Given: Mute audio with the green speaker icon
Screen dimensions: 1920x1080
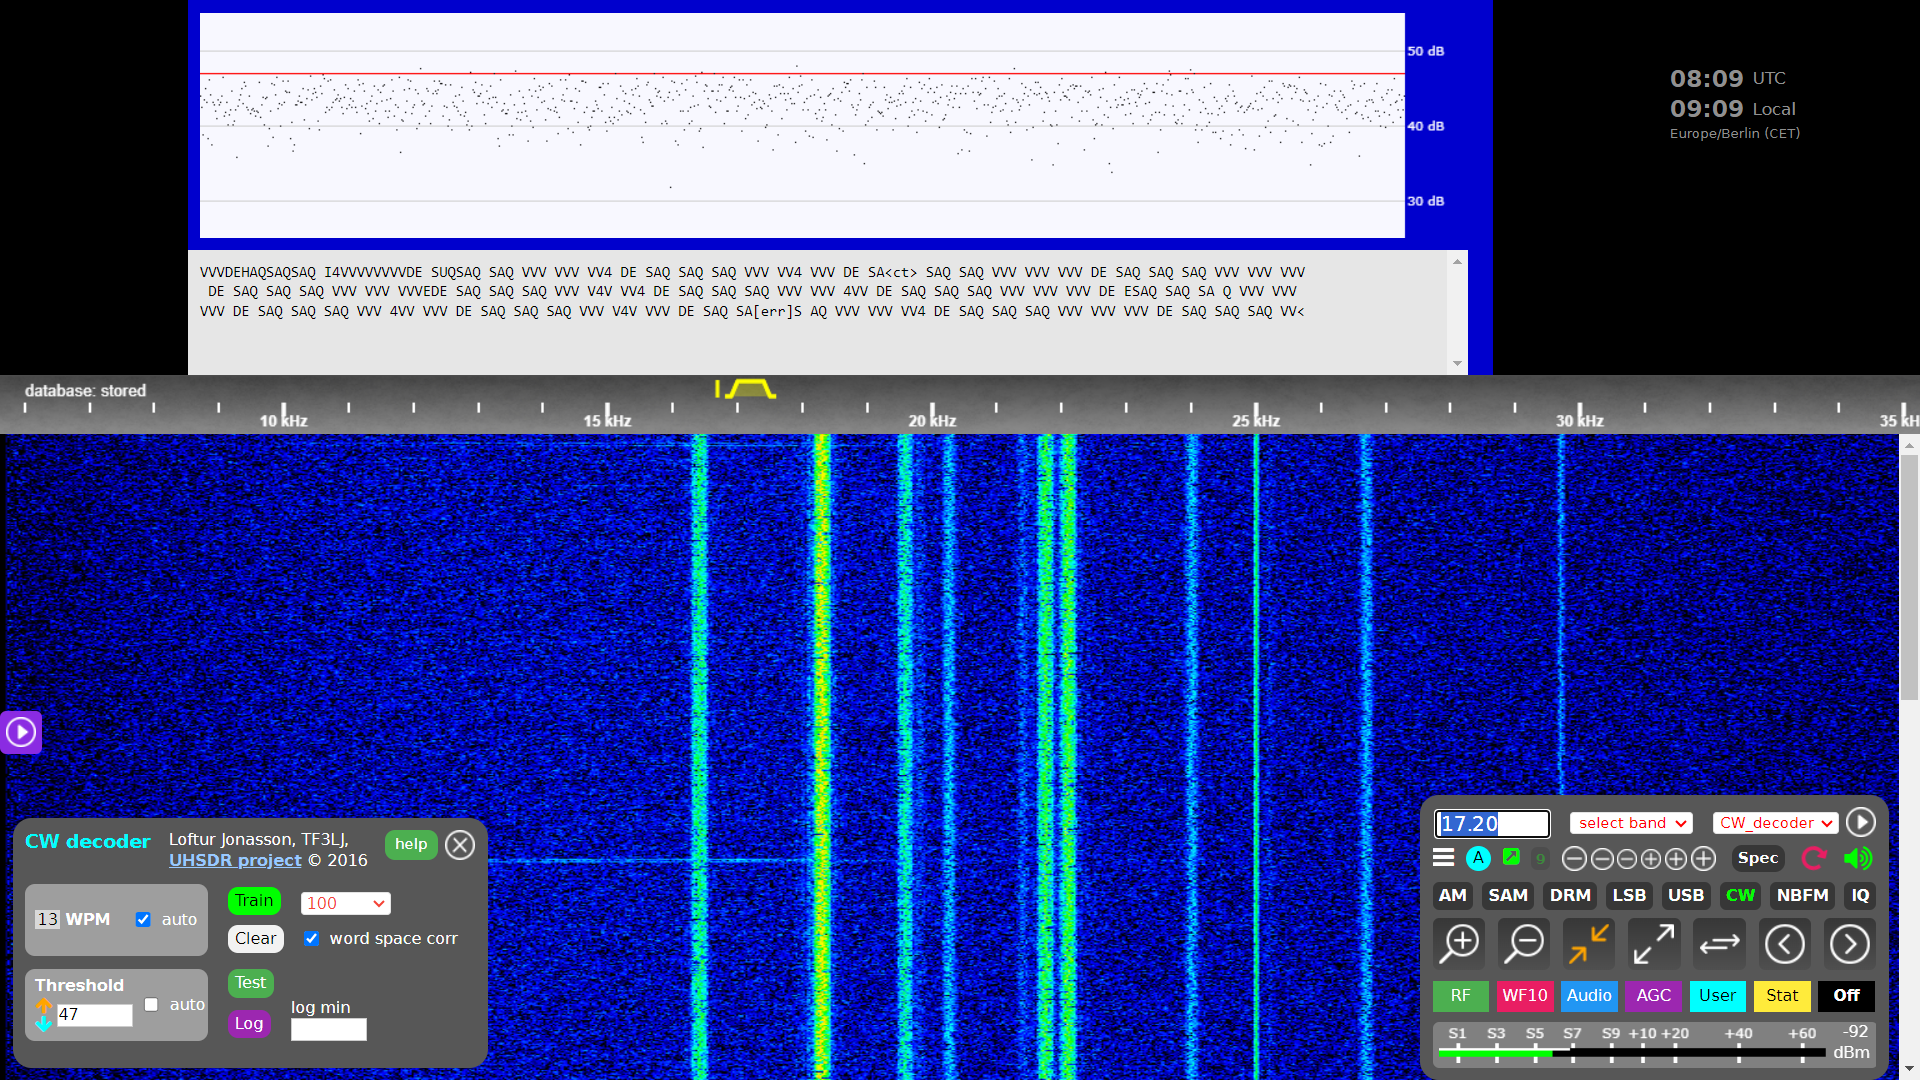Looking at the screenshot, I should tap(1857, 858).
